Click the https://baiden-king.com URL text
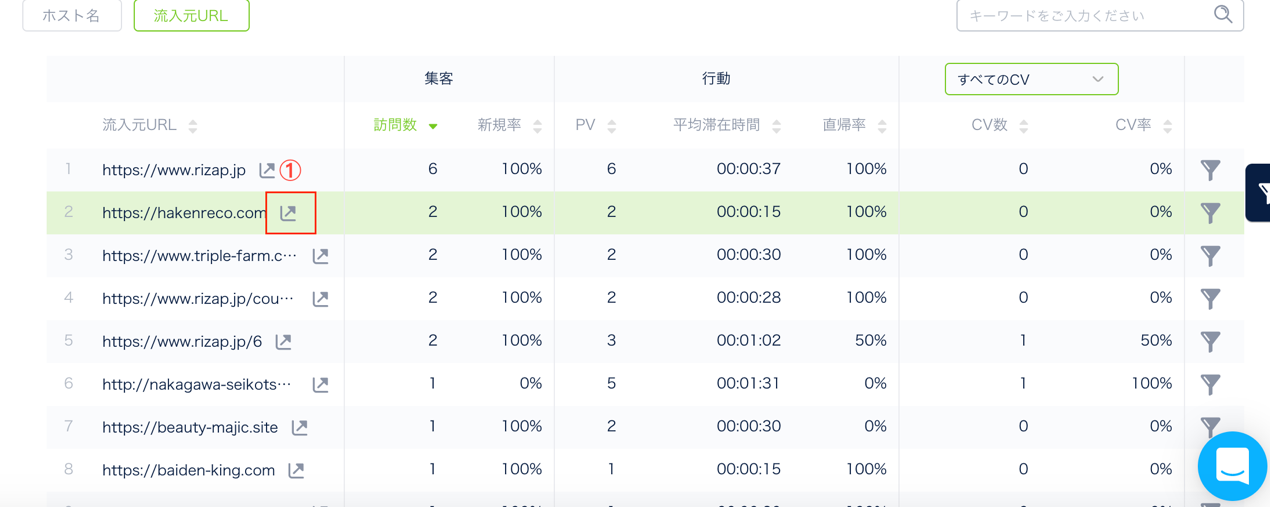Image resolution: width=1270 pixels, height=507 pixels. 188,470
